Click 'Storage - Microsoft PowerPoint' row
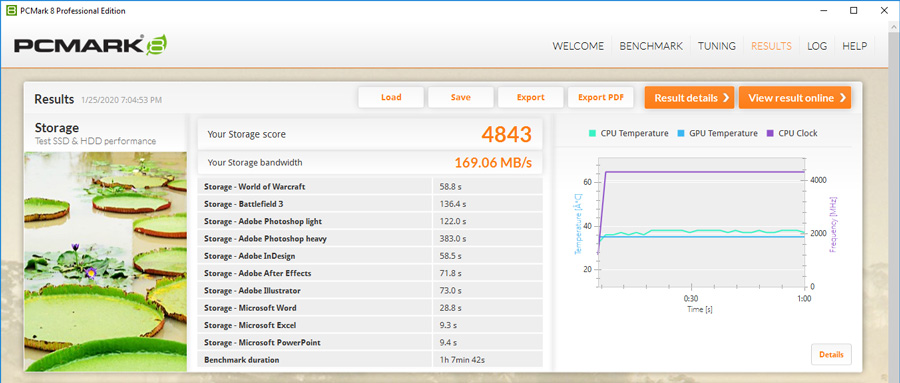The image size is (900, 383). [370, 343]
